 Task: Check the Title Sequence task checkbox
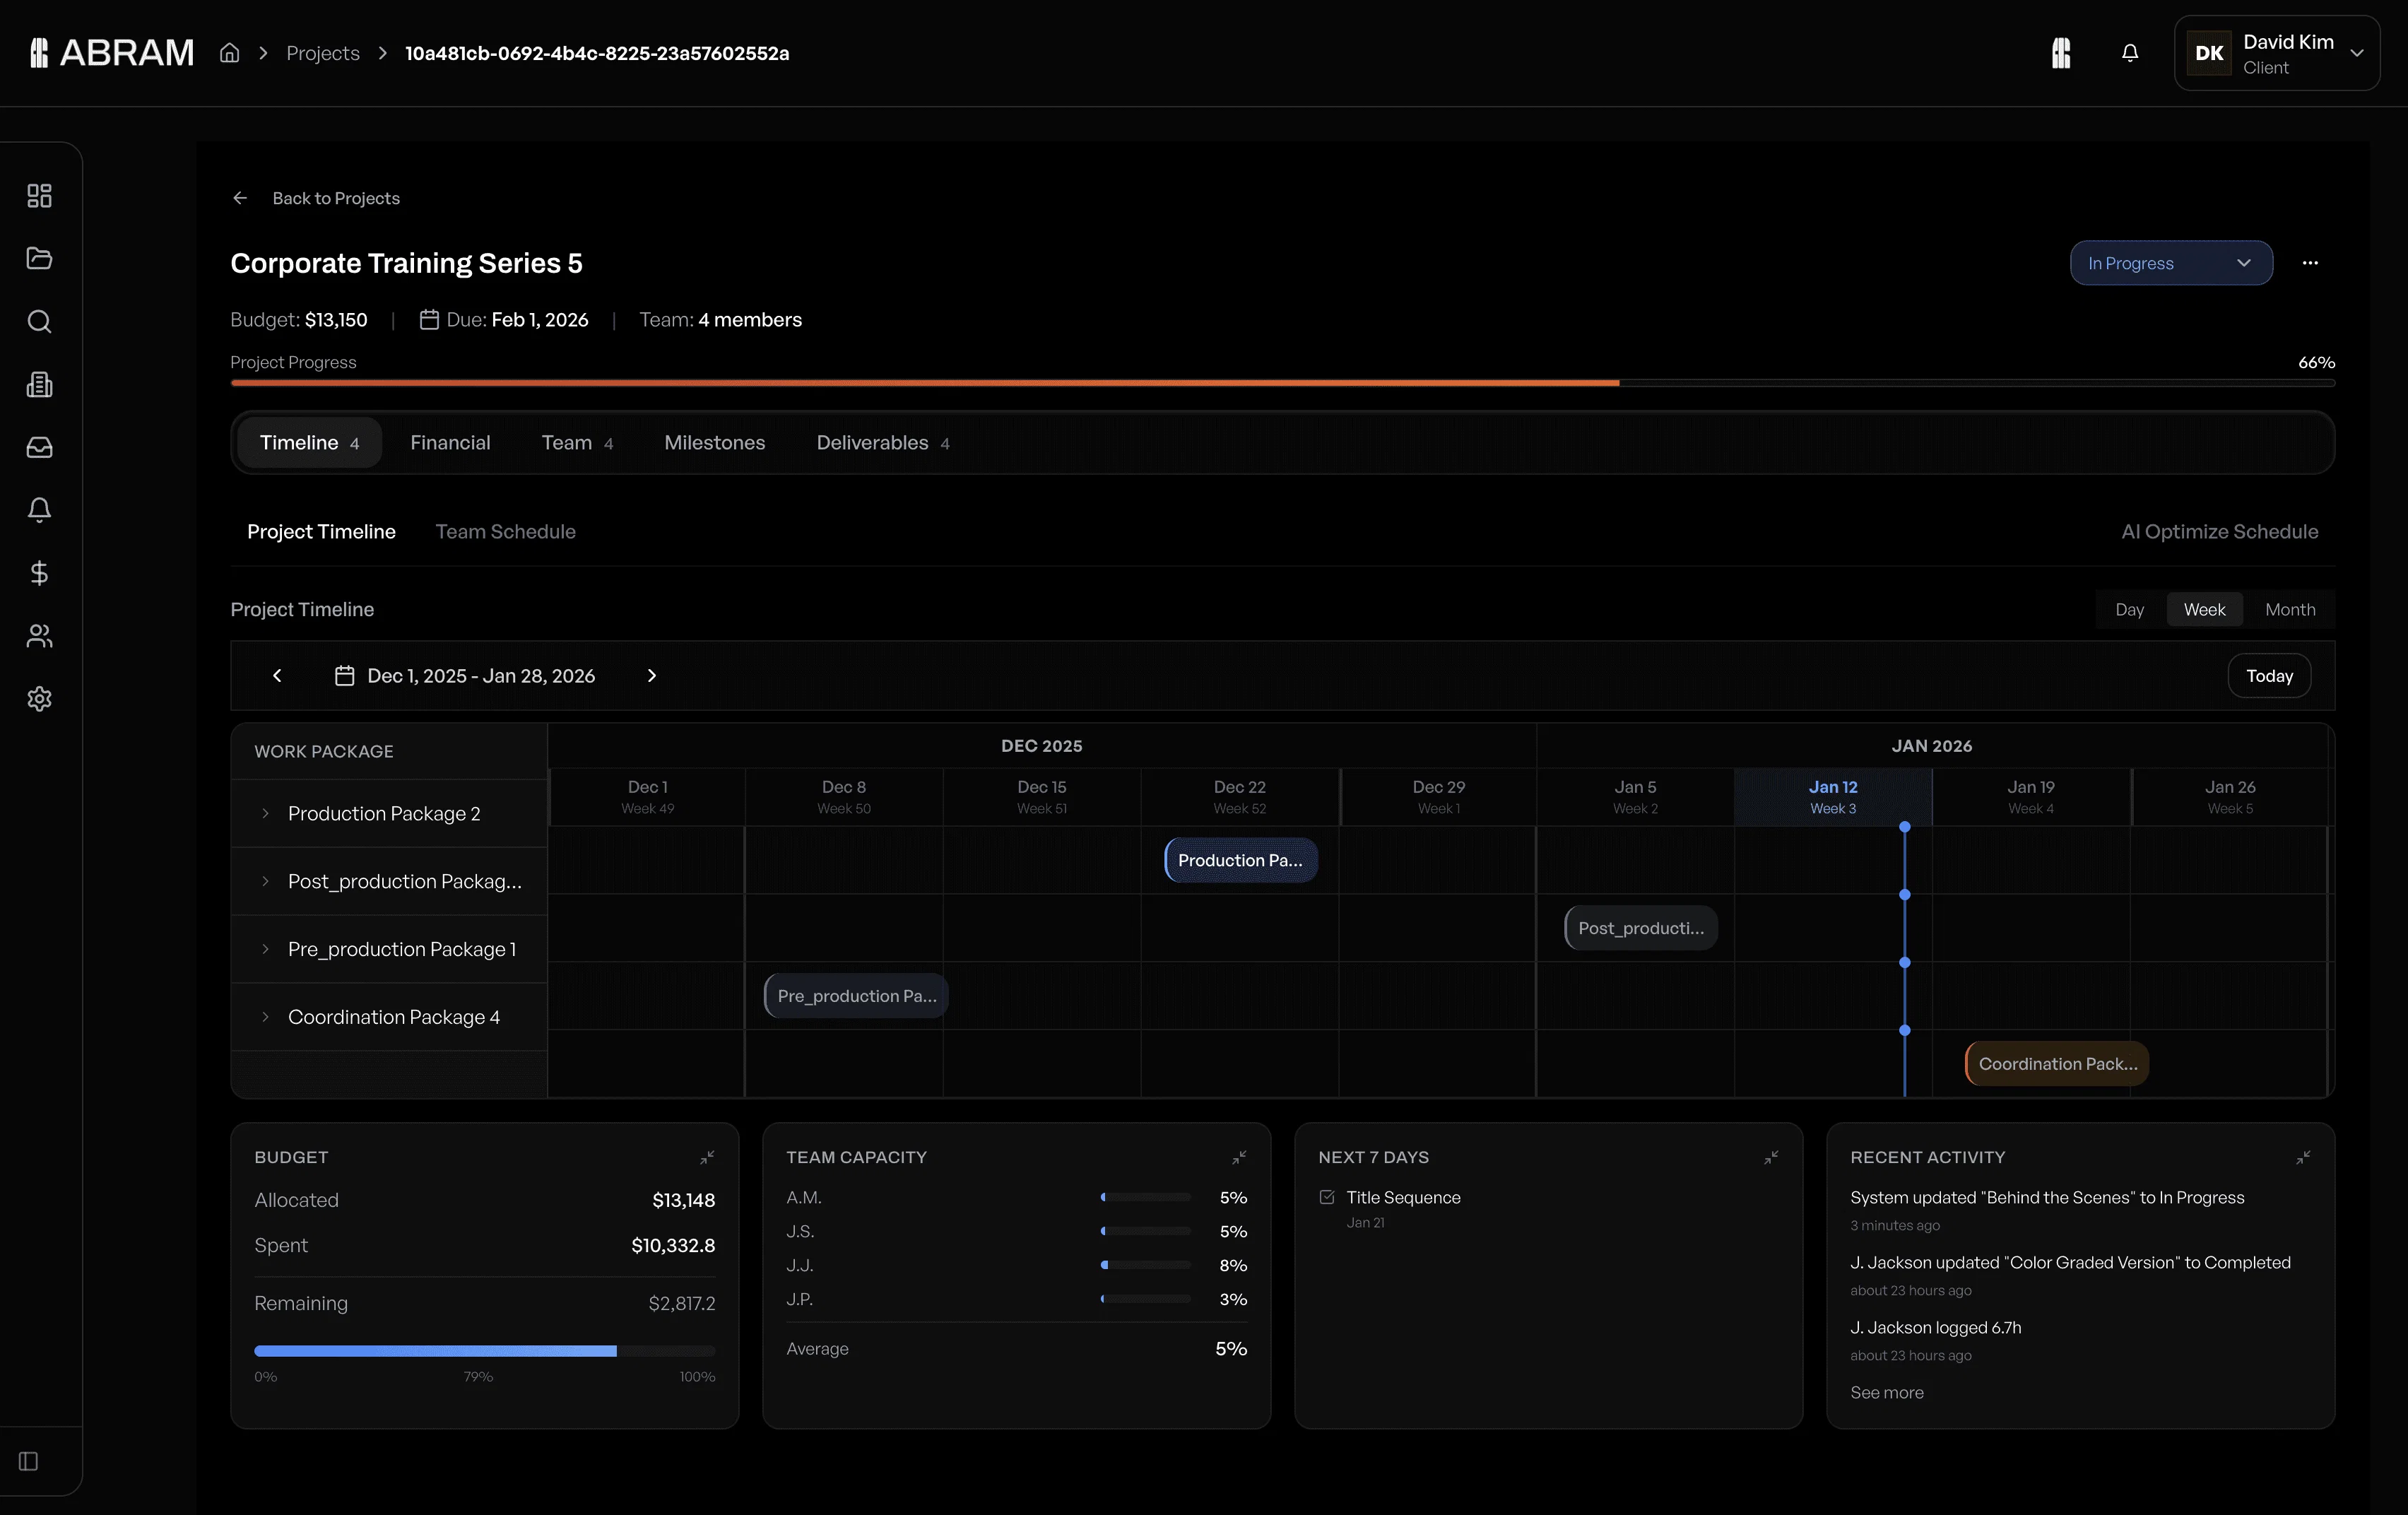point(1327,1197)
